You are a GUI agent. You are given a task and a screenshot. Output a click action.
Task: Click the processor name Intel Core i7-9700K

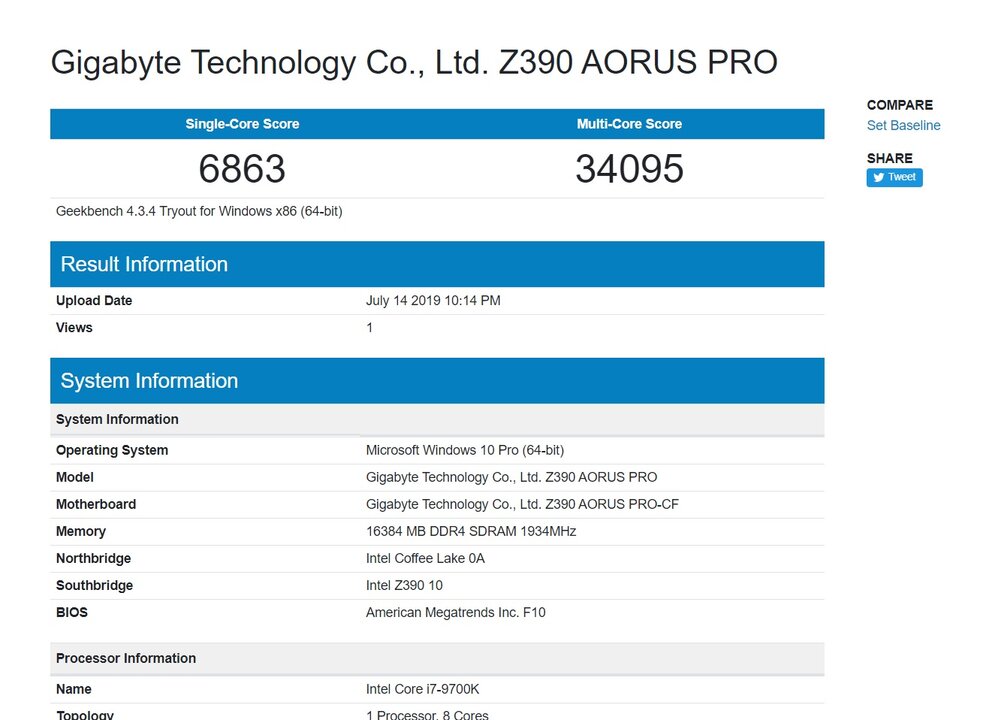coord(423,689)
